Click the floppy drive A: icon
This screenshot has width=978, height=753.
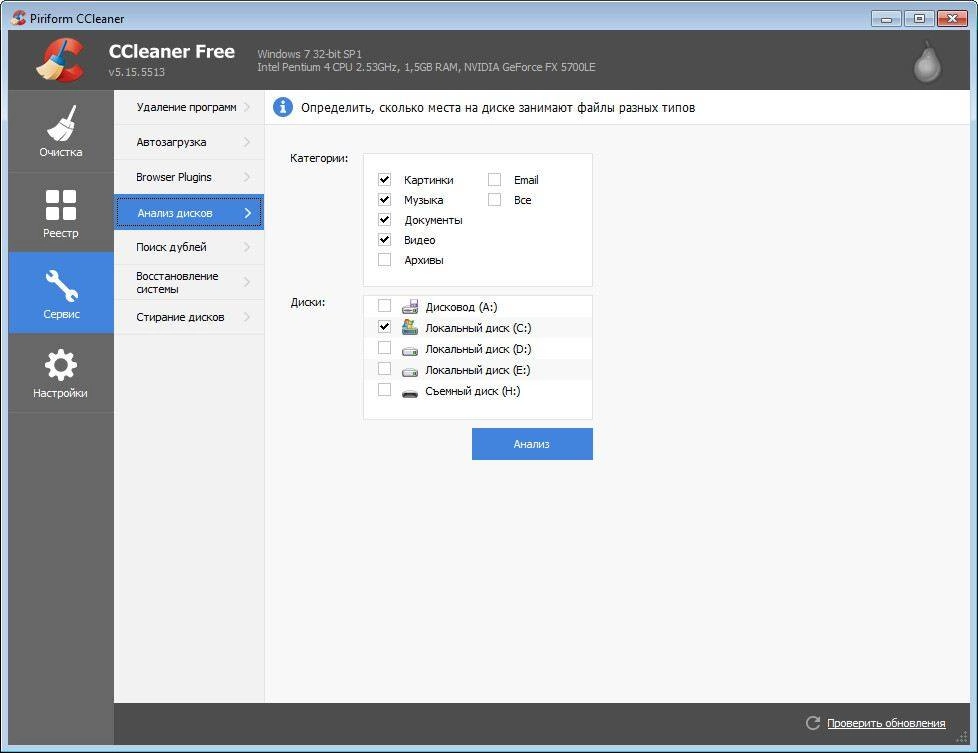pyautogui.click(x=410, y=306)
